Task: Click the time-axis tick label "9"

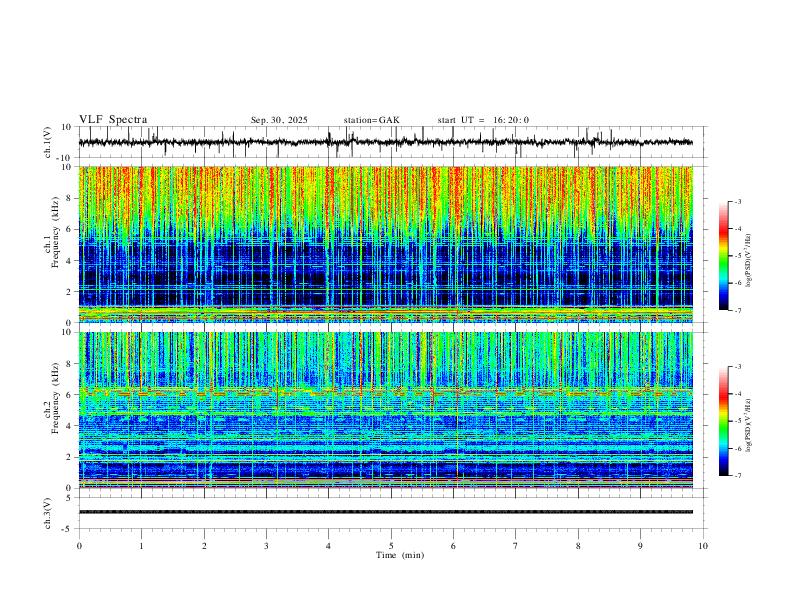Action: [640, 546]
